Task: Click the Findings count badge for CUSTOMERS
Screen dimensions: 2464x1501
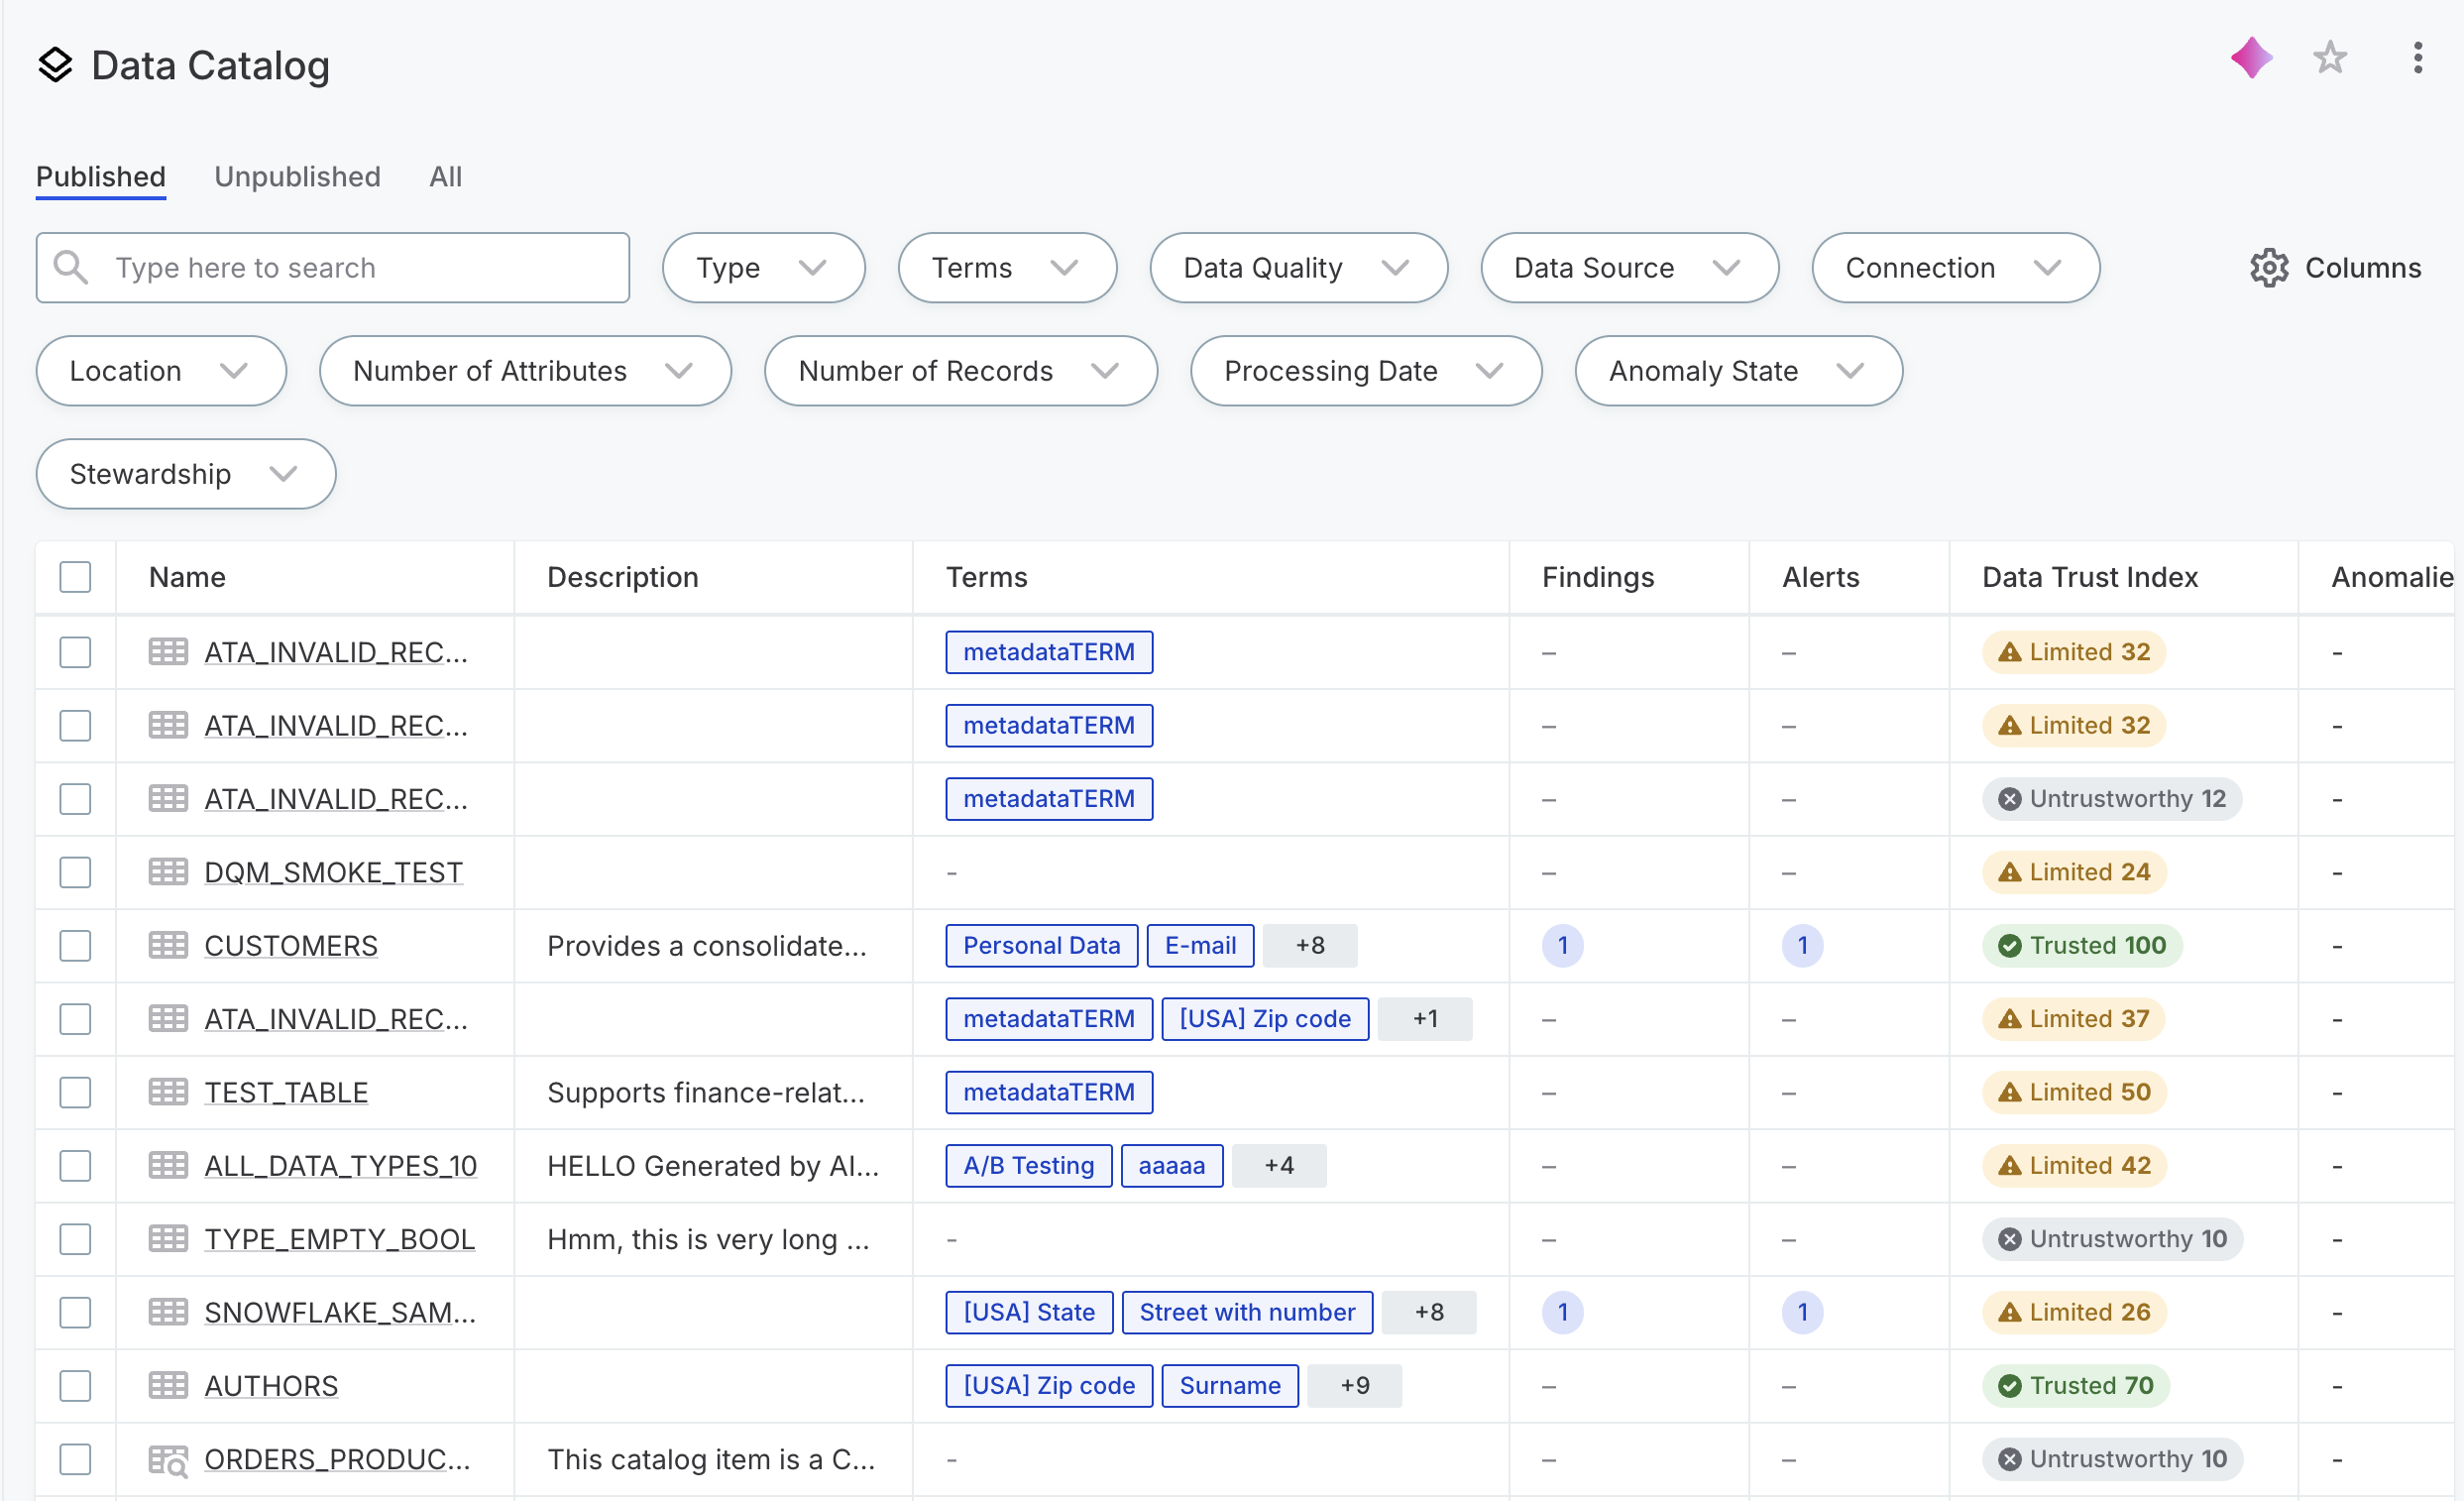Action: [1562, 946]
